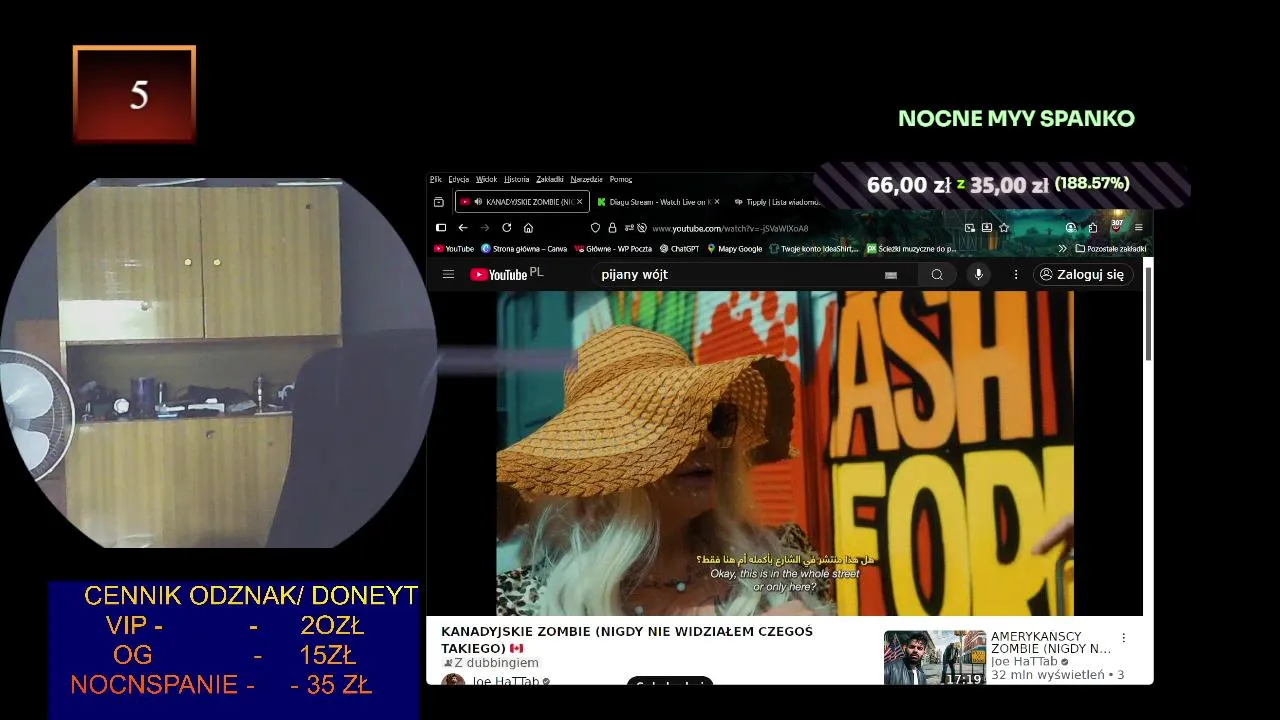The image size is (1280, 720).
Task: Open AMERYKANSCY ZOMBIE suggested video thumbnail
Action: pyautogui.click(x=935, y=657)
